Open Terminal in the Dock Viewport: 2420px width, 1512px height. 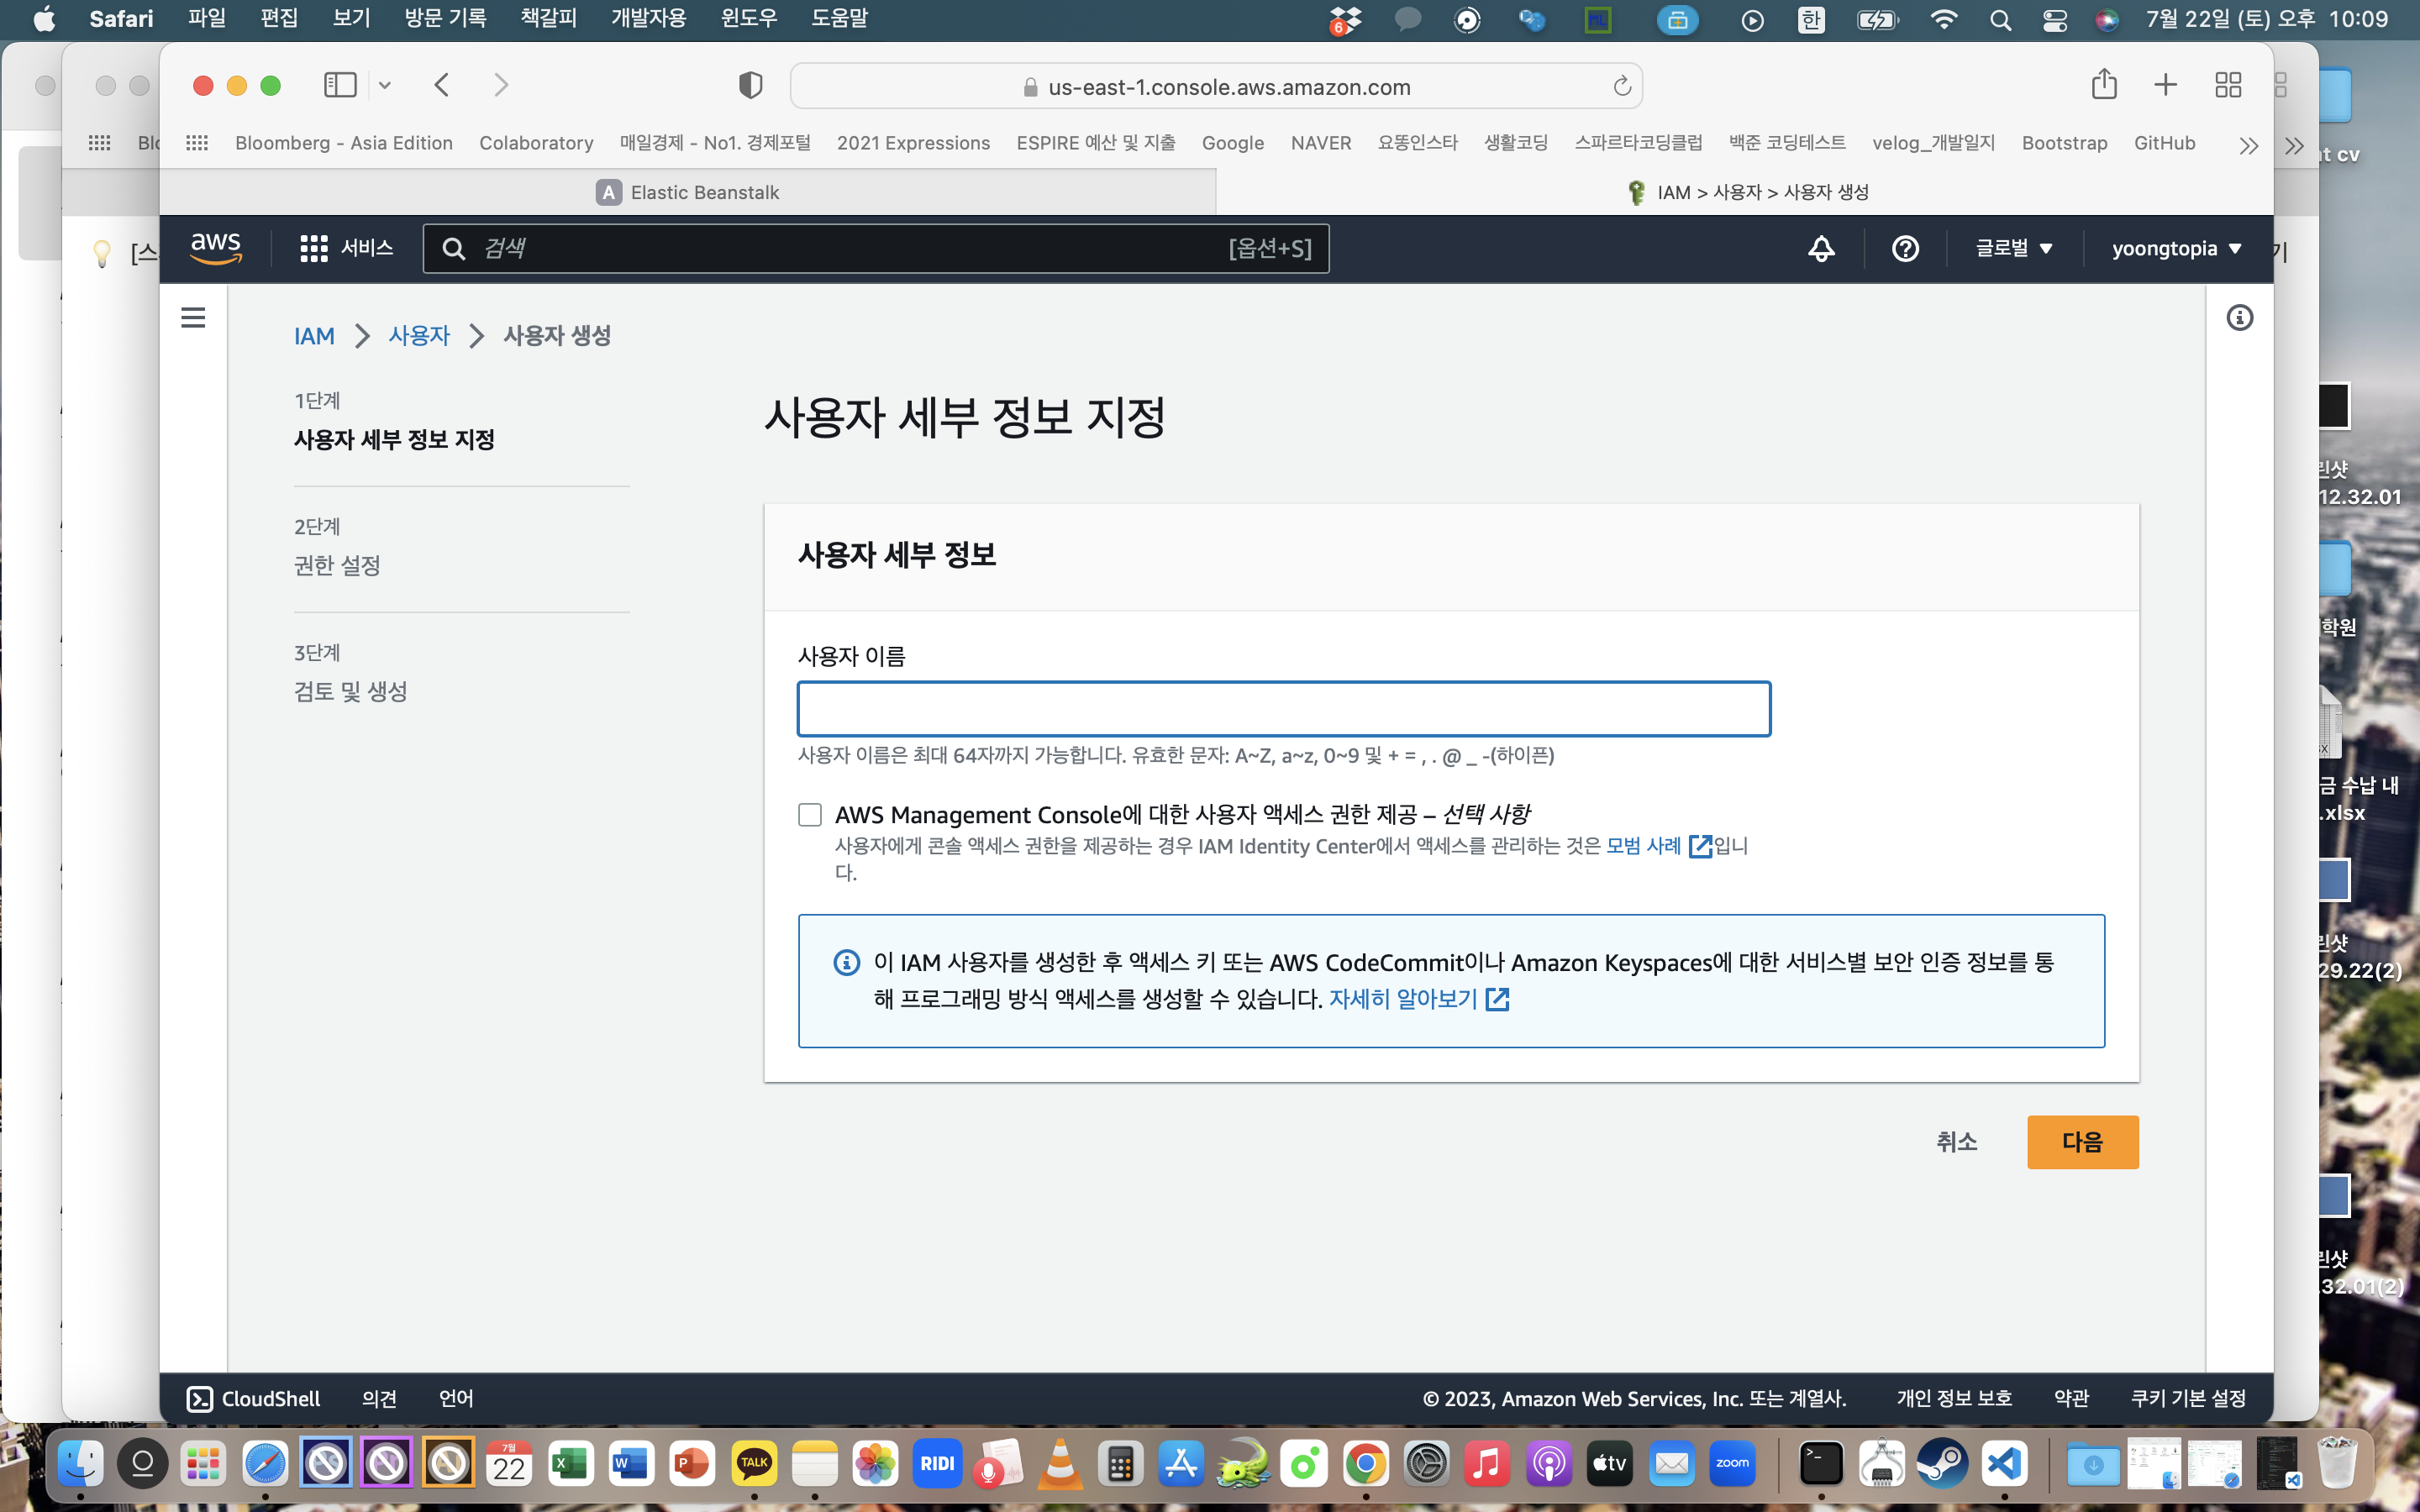point(1821,1464)
